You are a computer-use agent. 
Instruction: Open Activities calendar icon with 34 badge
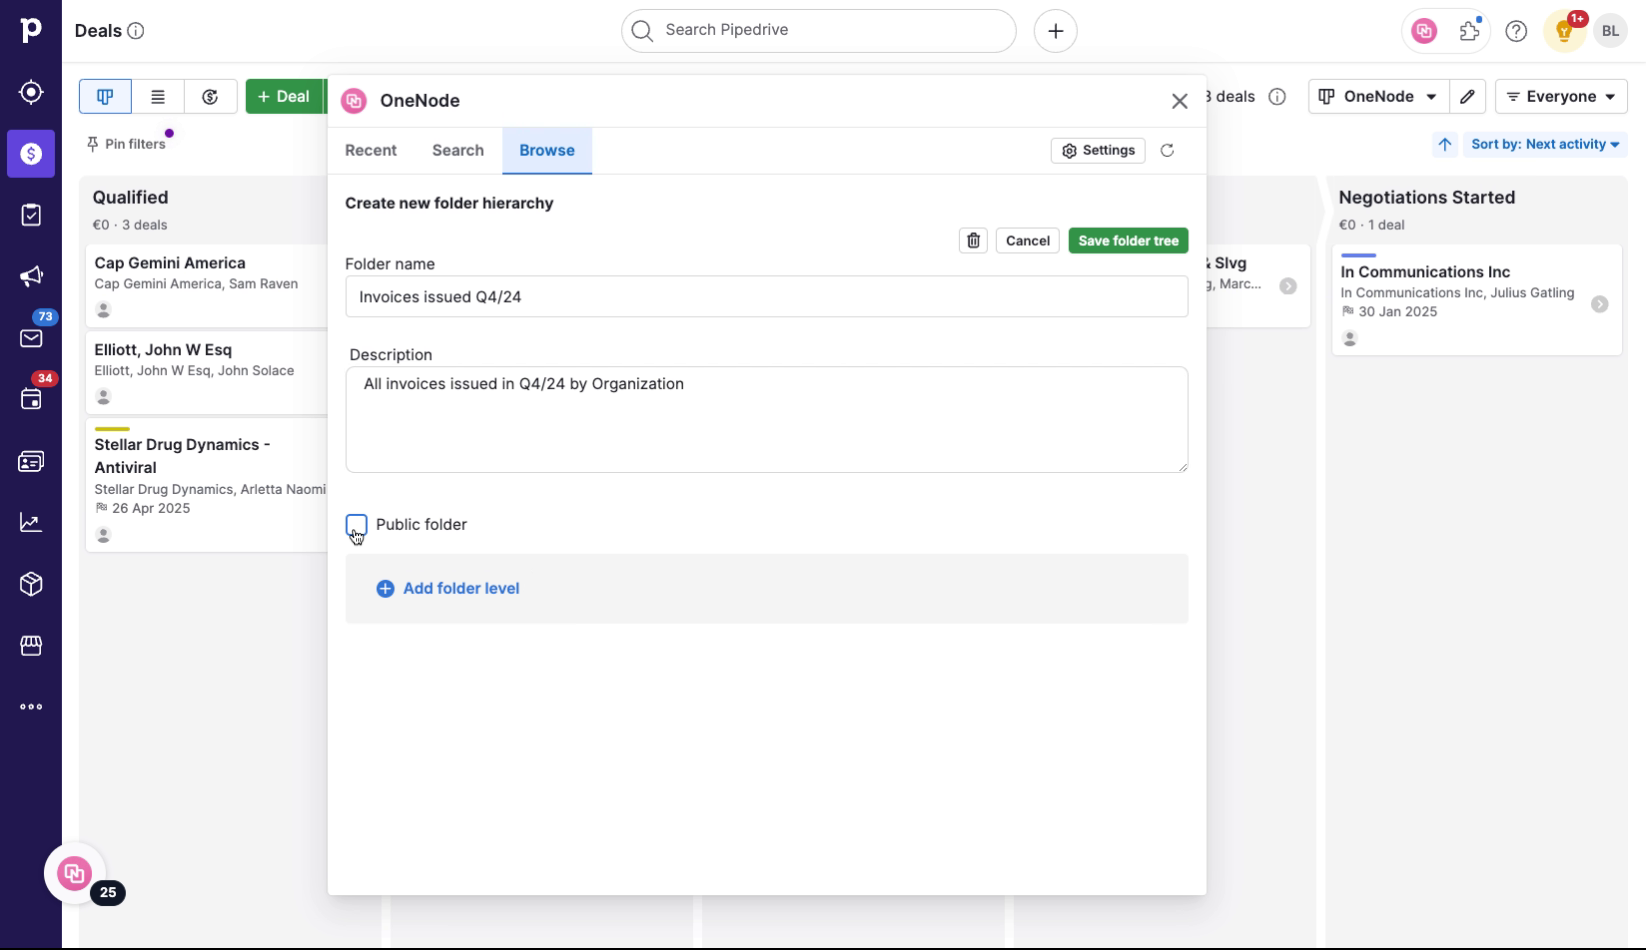[31, 400]
